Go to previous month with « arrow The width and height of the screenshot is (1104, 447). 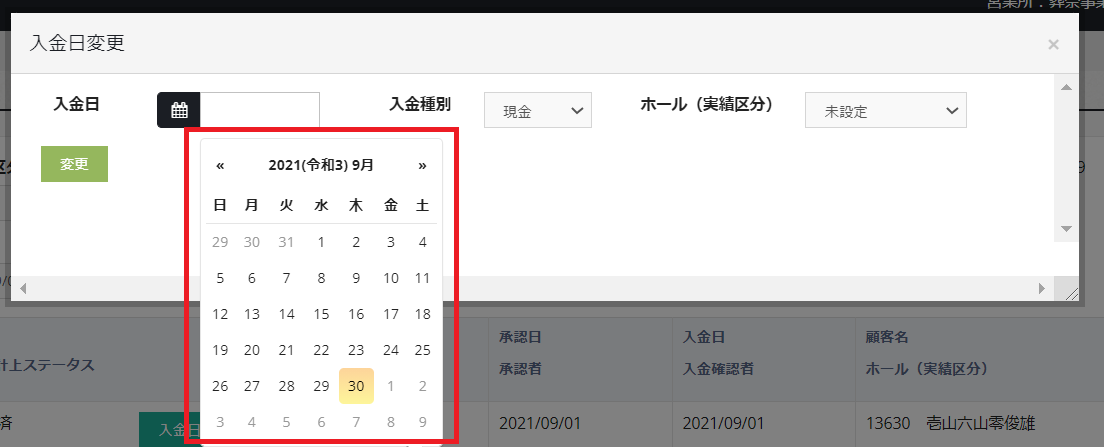[x=220, y=166]
